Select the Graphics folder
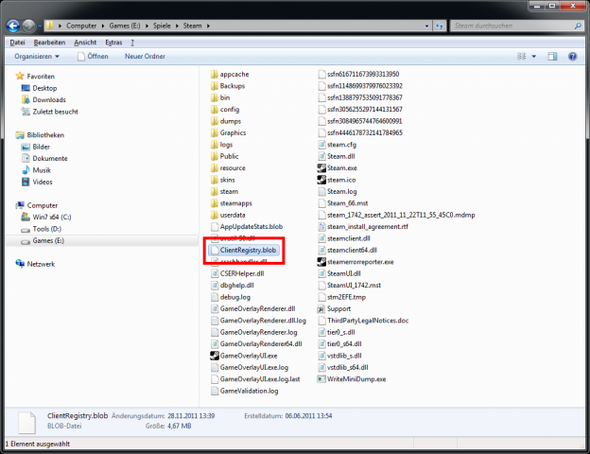590x454 pixels. click(x=228, y=133)
